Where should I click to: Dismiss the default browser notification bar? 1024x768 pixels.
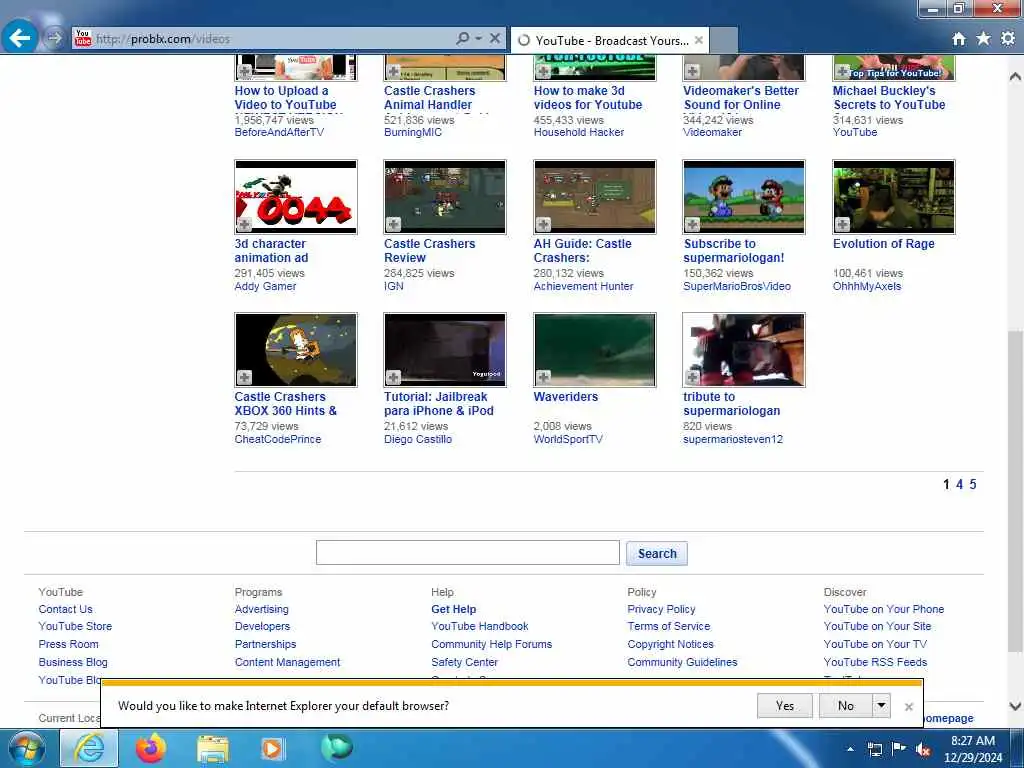[x=908, y=707]
